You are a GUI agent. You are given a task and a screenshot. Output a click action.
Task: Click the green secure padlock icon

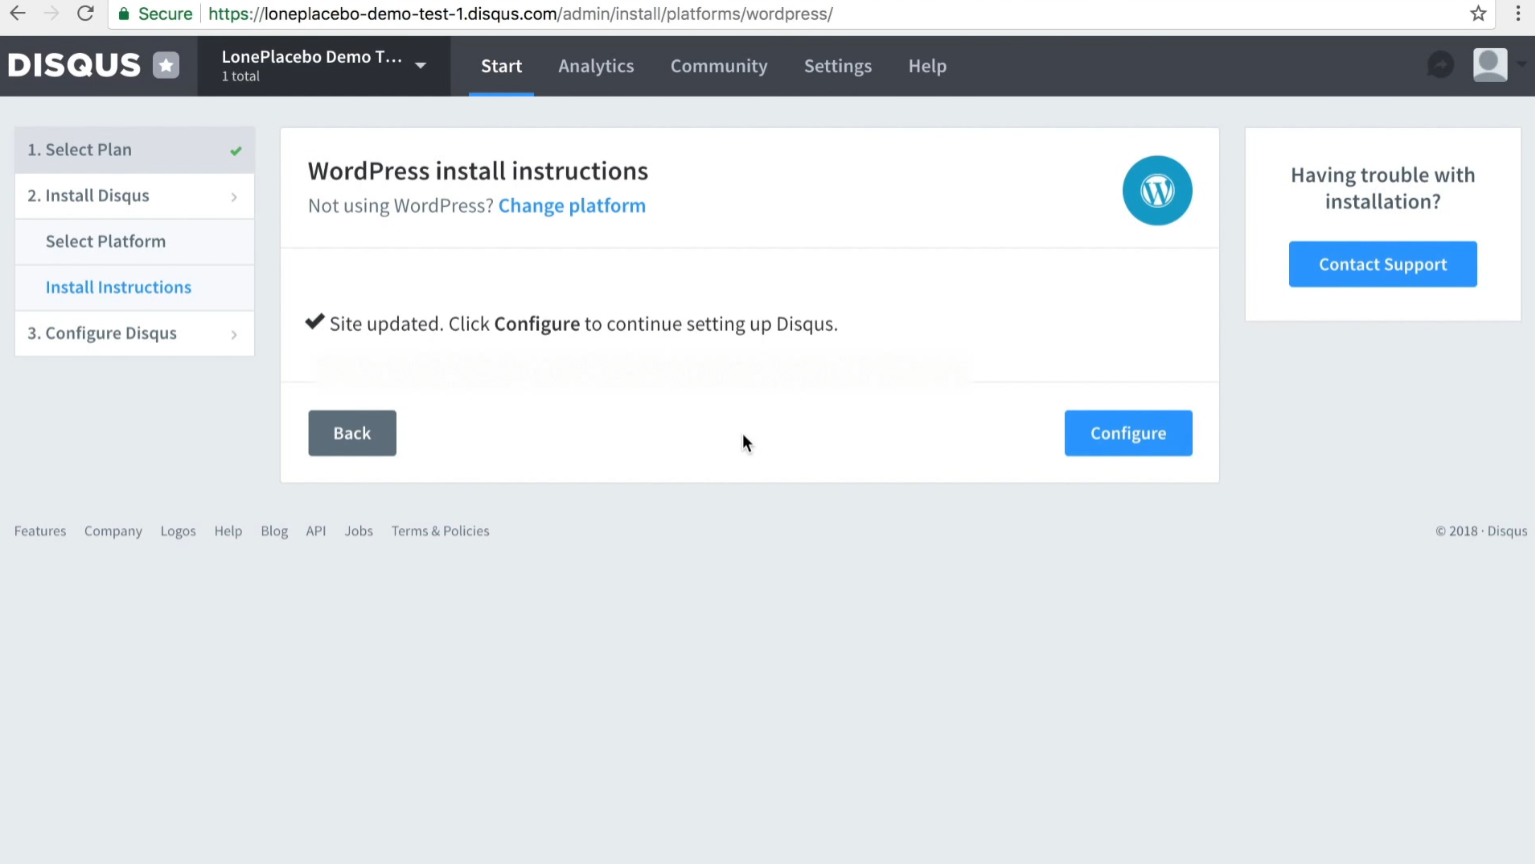[x=124, y=14]
